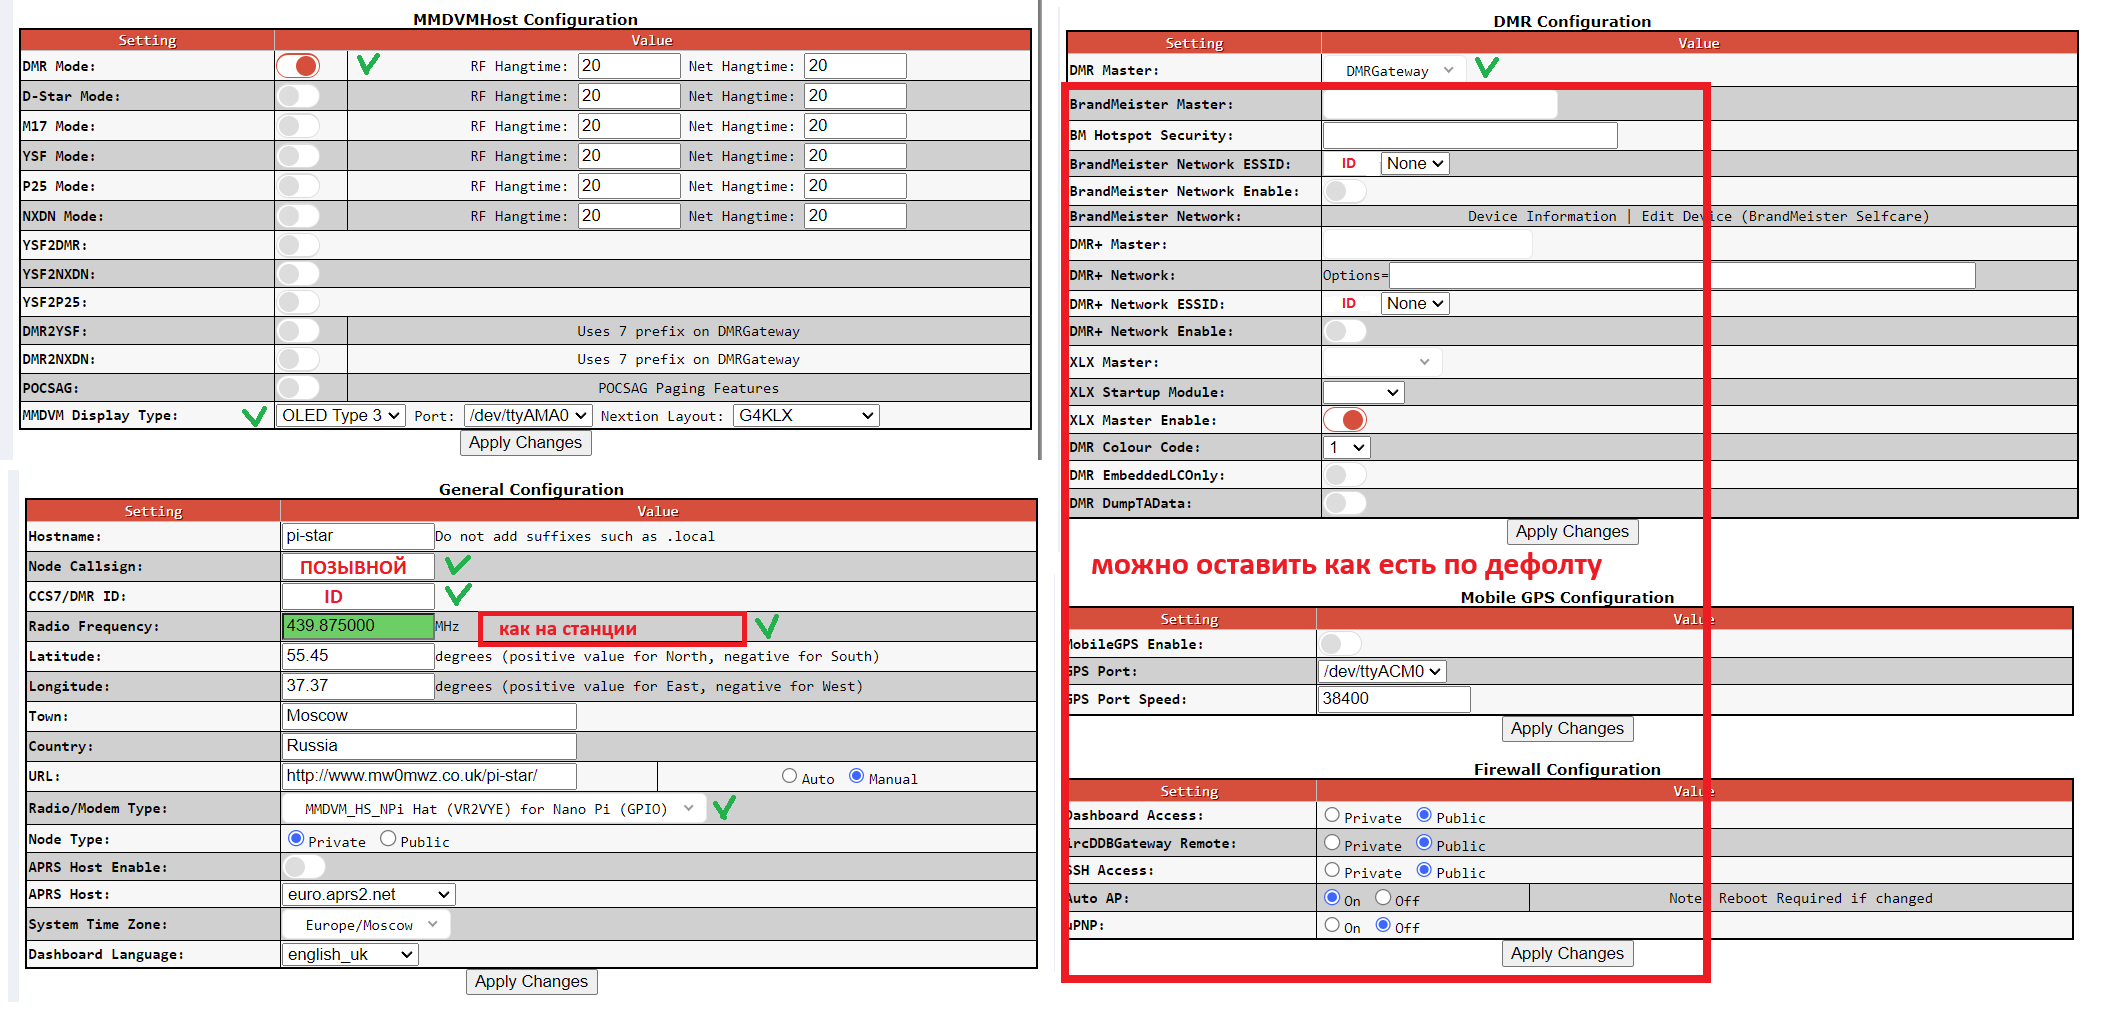Enable the MobileGPS Enable switch
The width and height of the screenshot is (2106, 1020).
coord(1340,644)
